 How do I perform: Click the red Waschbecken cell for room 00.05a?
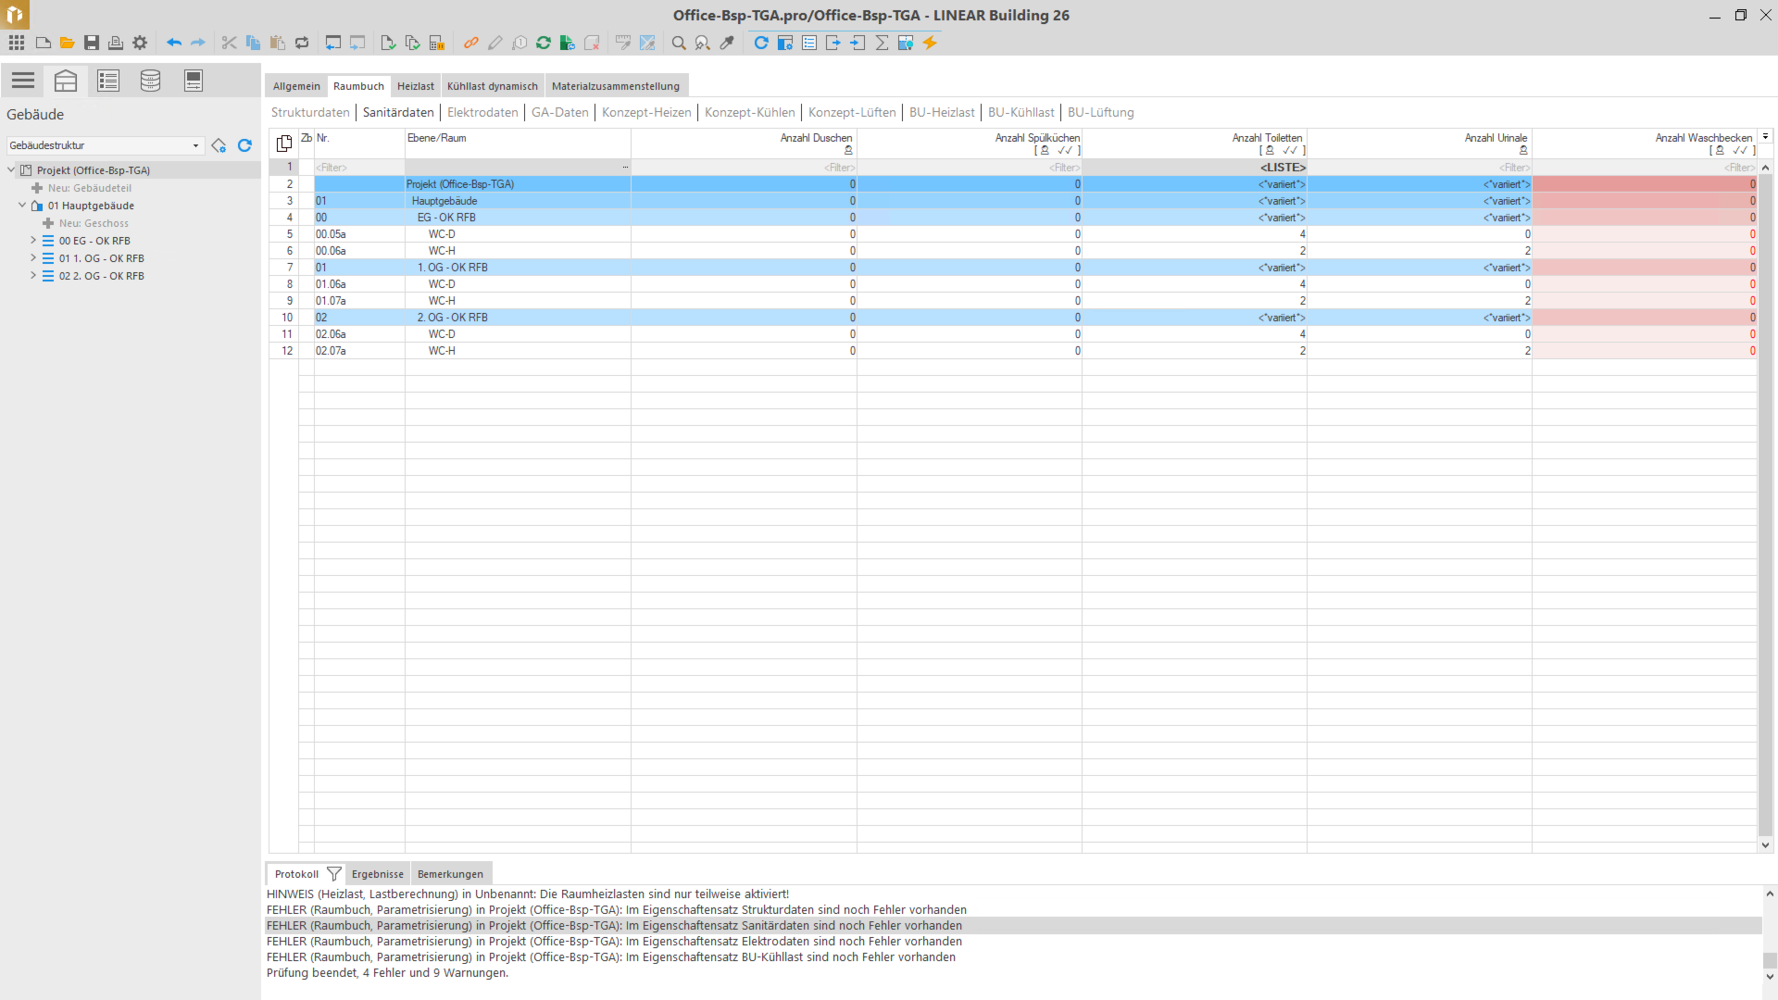(1644, 234)
